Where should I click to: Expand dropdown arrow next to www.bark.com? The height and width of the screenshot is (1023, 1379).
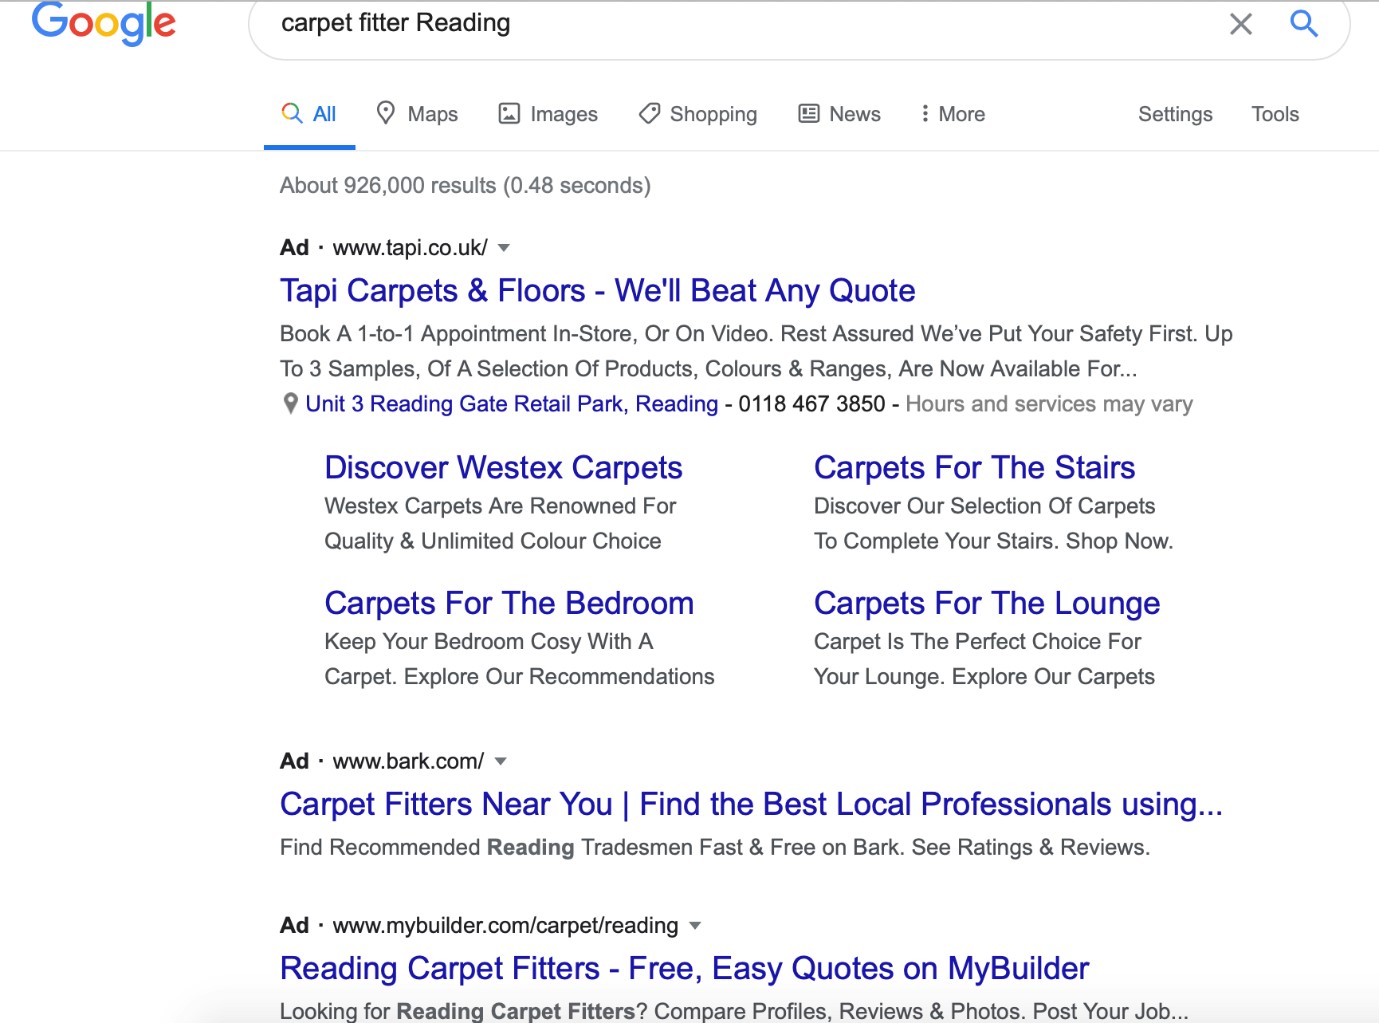[x=501, y=762]
